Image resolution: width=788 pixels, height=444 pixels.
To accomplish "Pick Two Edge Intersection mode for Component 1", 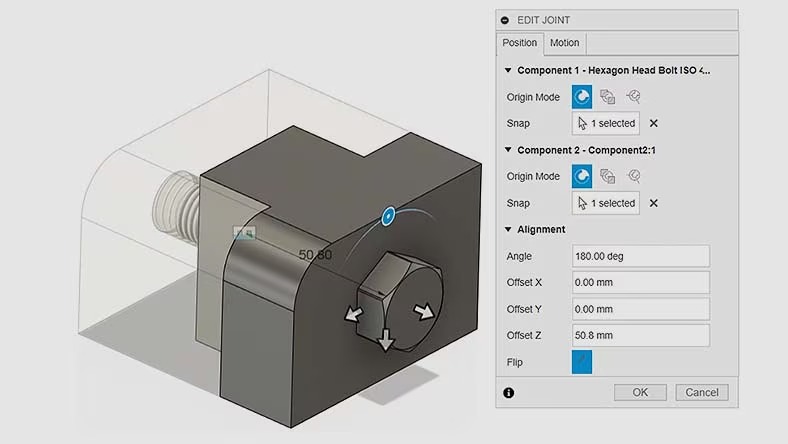I will 633,97.
